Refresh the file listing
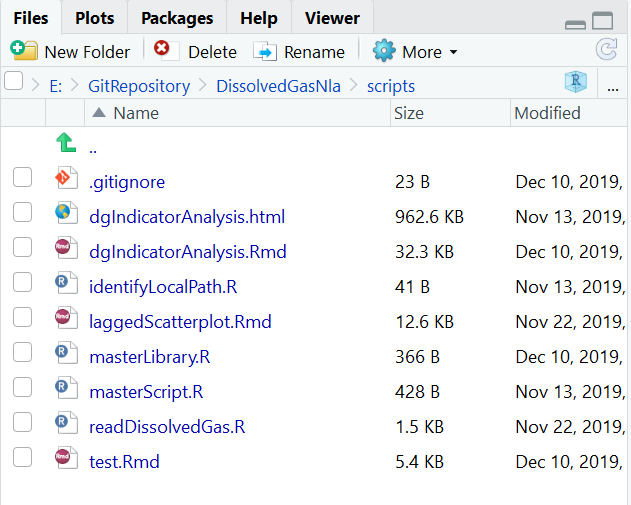 [606, 49]
